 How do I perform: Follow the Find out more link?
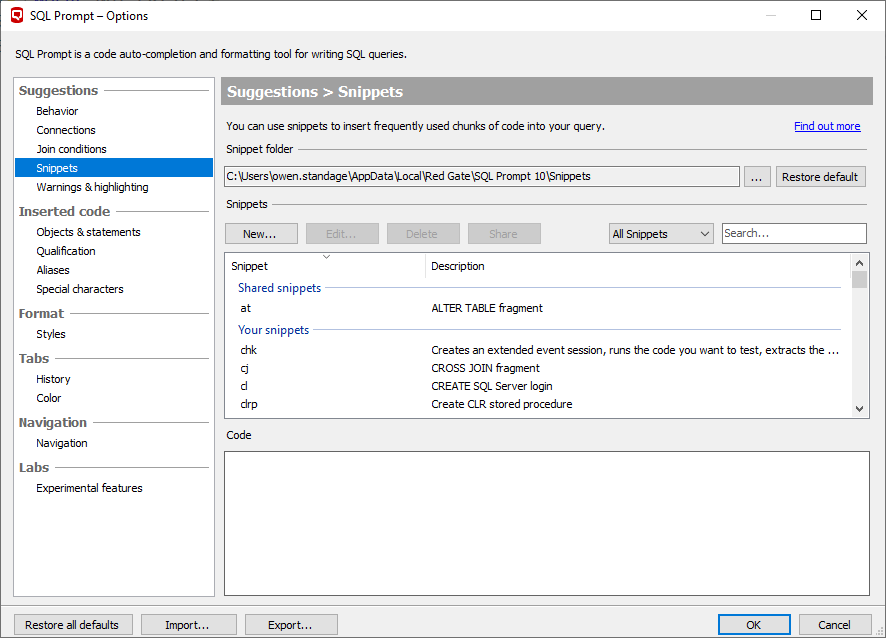827,126
